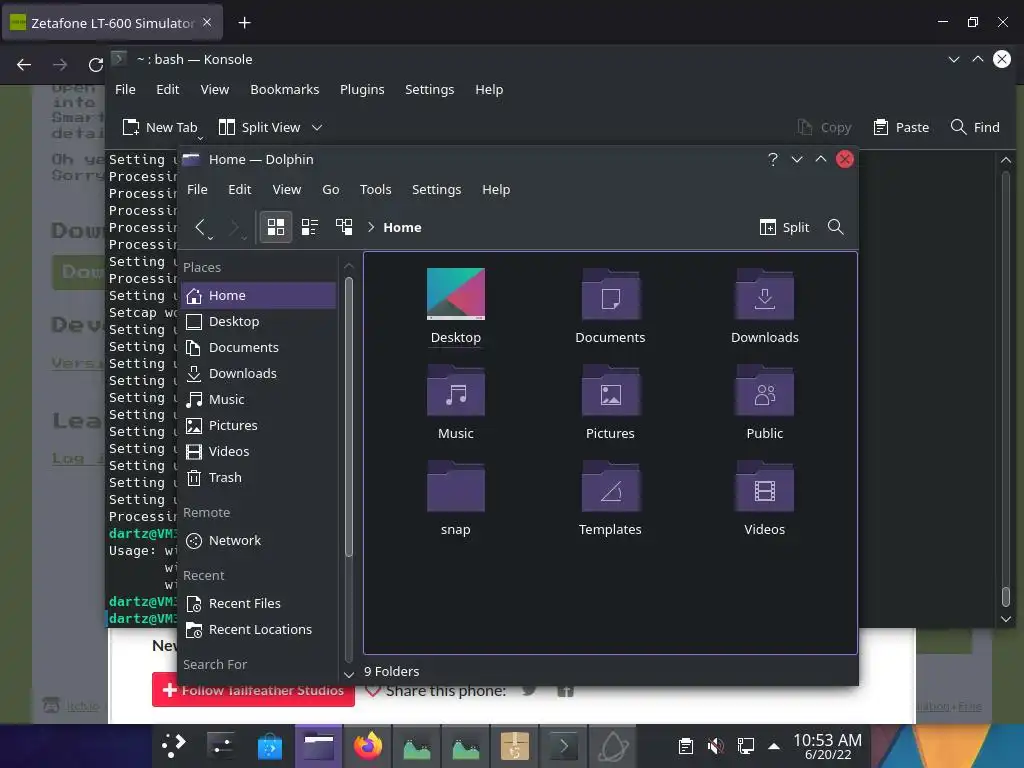Image resolution: width=1024 pixels, height=768 pixels.
Task: Go back in the browser
Action: pos(24,65)
